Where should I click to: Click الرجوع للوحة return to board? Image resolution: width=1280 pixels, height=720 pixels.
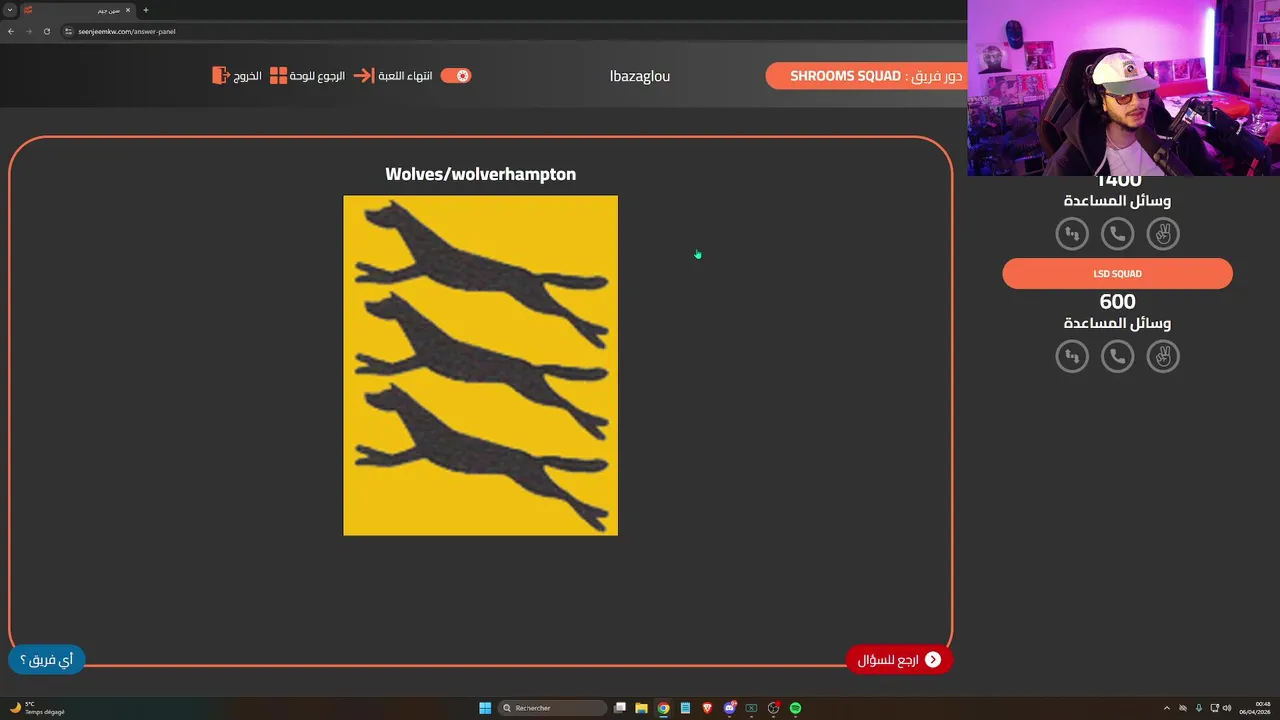(317, 76)
